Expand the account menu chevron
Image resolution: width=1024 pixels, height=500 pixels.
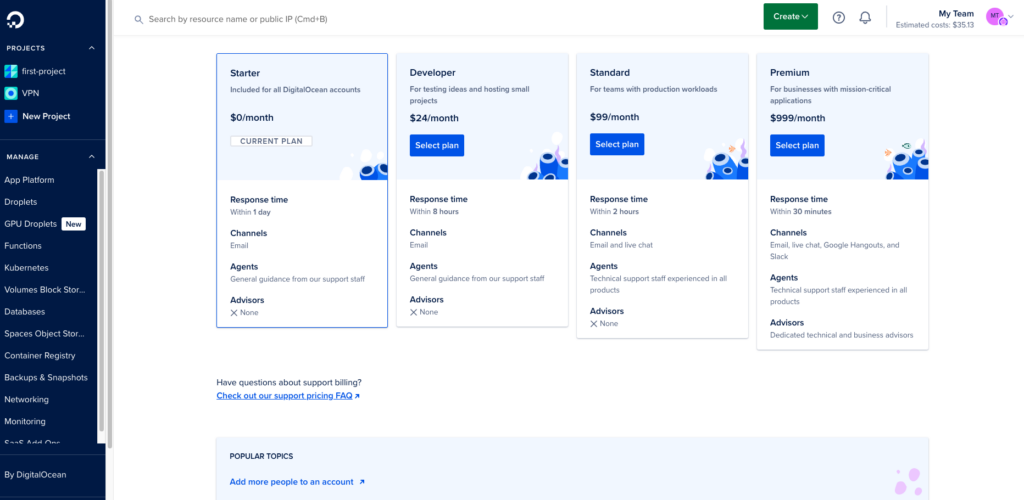pyautogui.click(x=1011, y=17)
